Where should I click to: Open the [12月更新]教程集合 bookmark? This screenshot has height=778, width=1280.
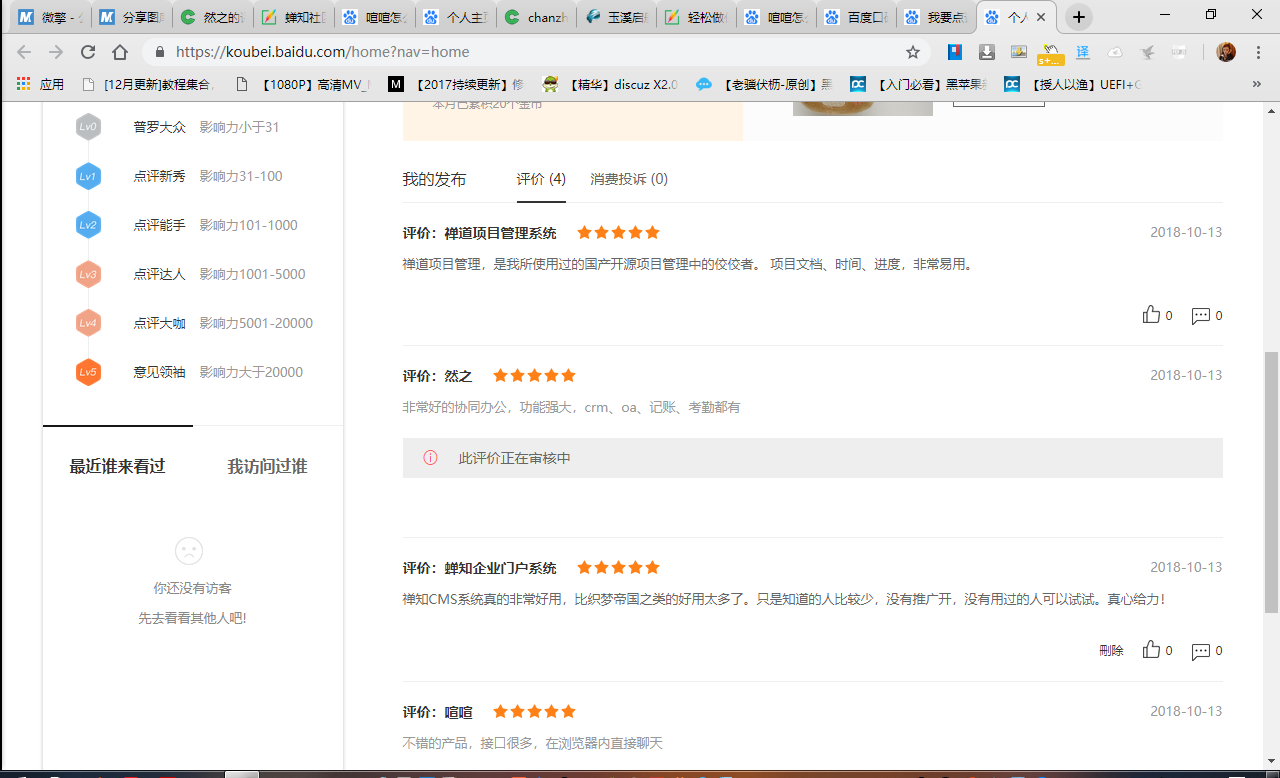pyautogui.click(x=148, y=85)
